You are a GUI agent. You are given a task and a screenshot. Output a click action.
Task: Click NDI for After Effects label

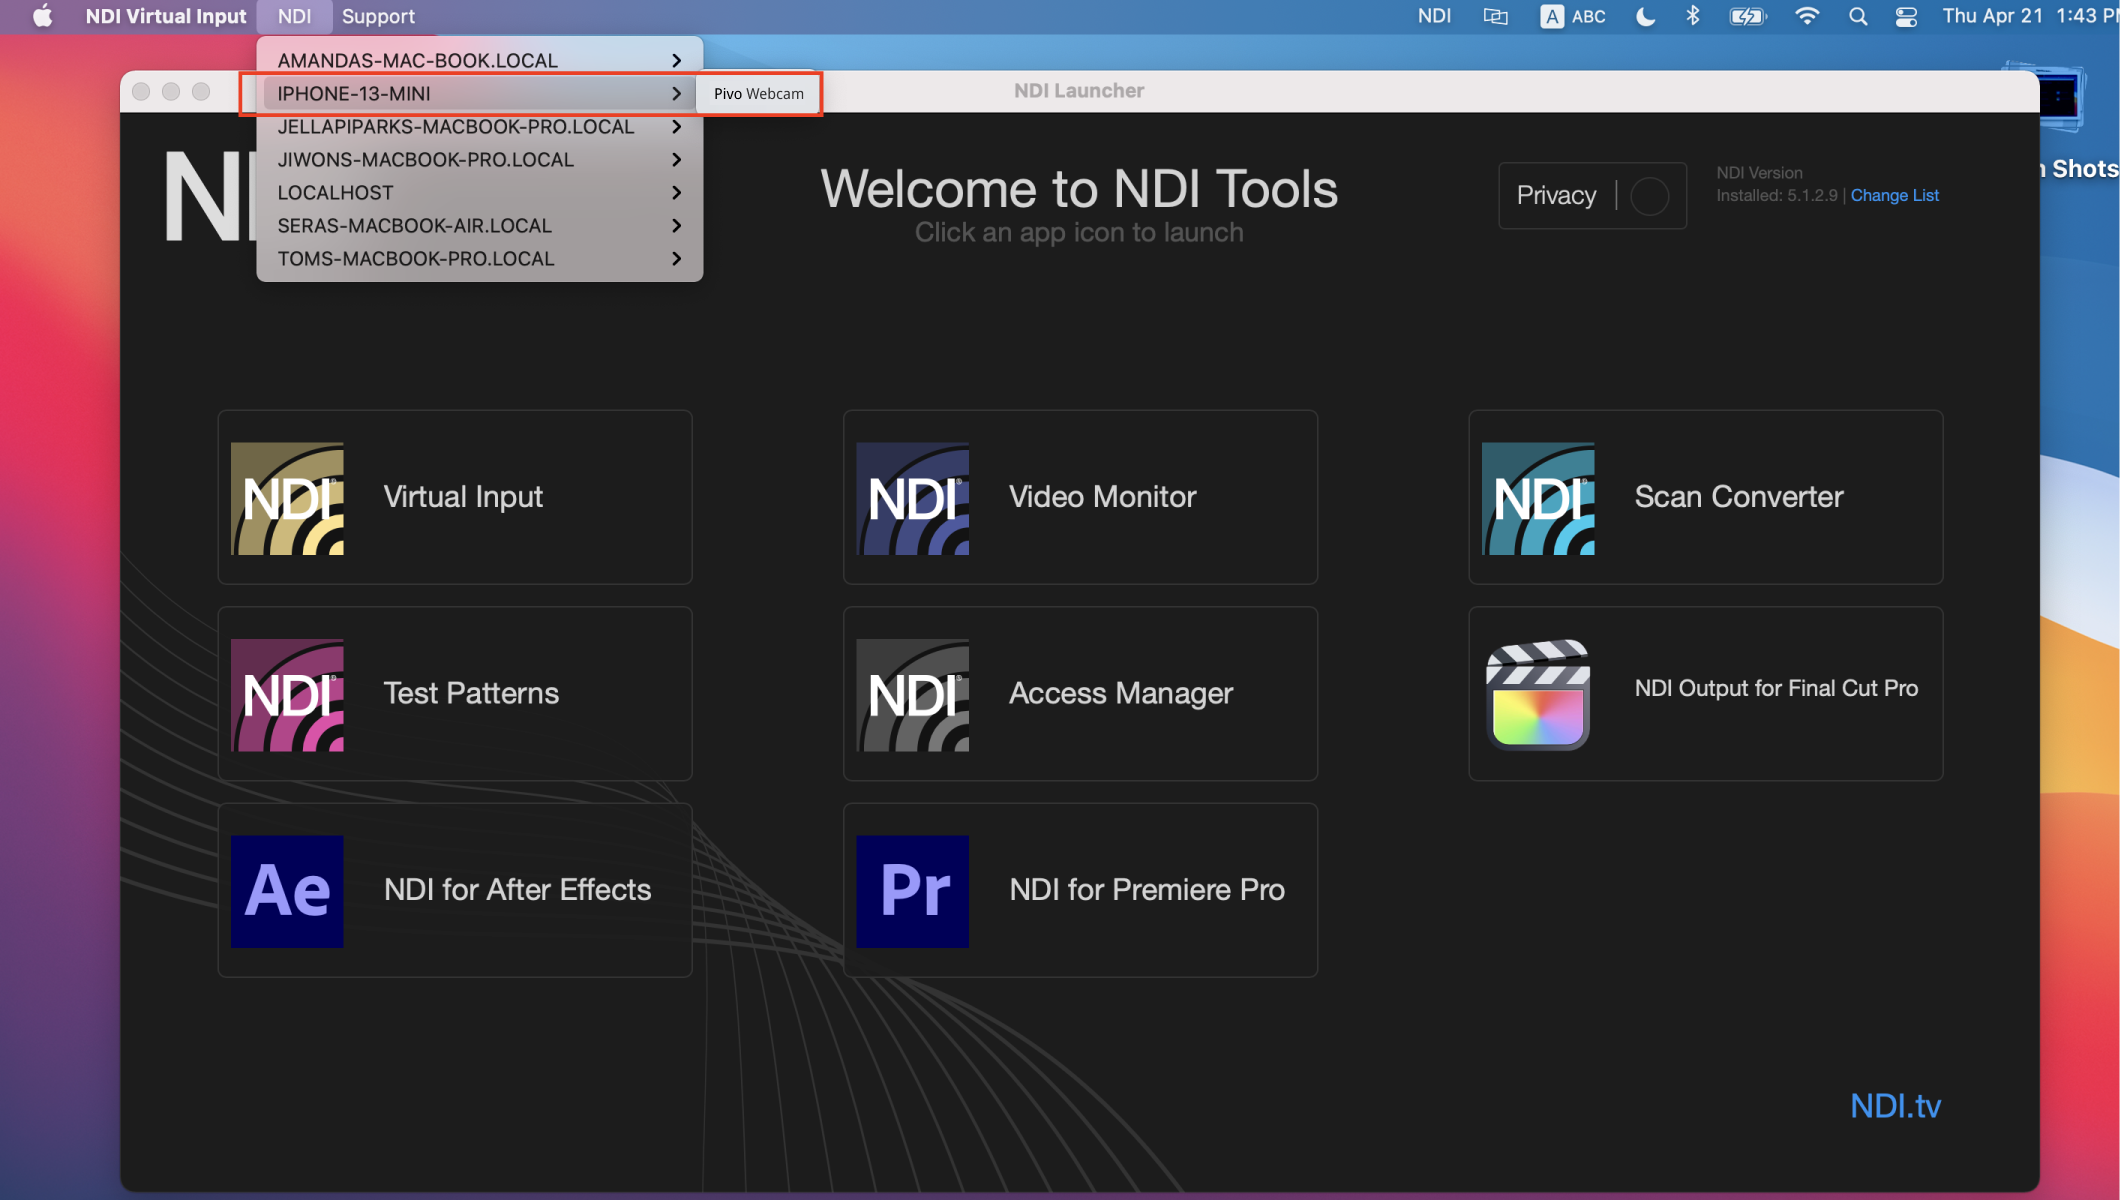pyautogui.click(x=517, y=889)
